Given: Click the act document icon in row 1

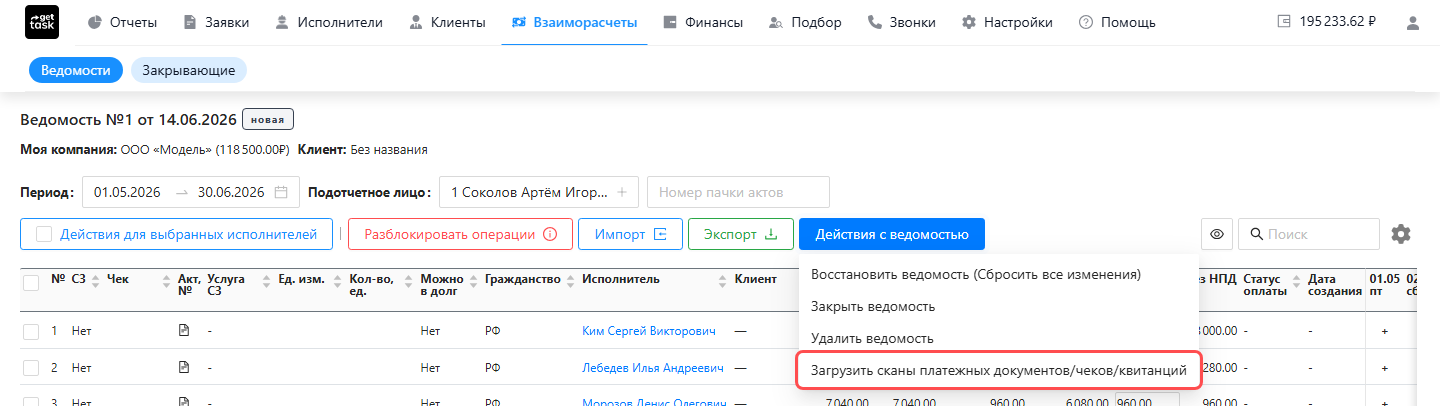Looking at the screenshot, I should (183, 330).
